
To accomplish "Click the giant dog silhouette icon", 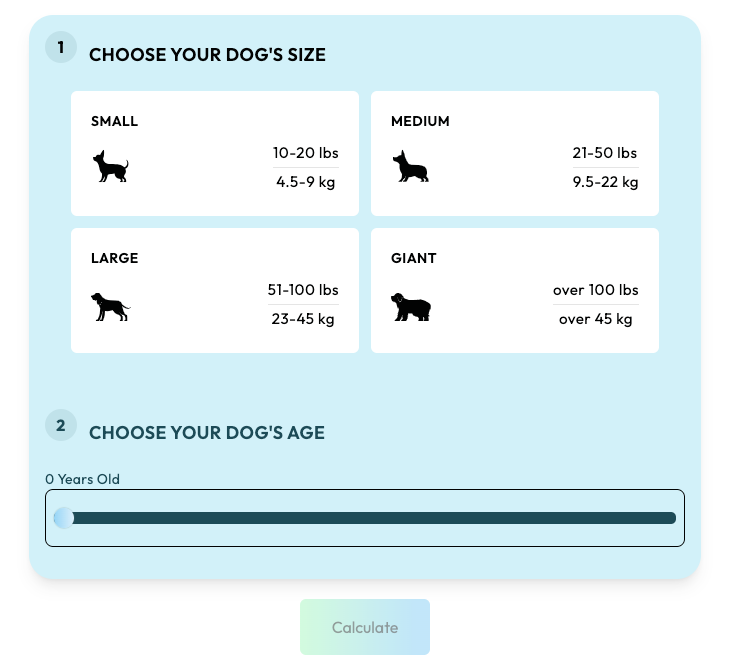I will pyautogui.click(x=411, y=307).
